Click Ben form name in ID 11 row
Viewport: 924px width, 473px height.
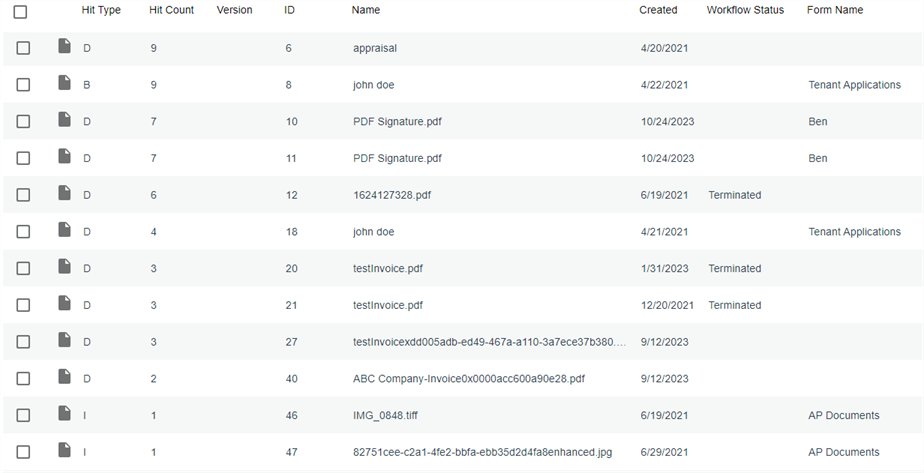[818, 158]
